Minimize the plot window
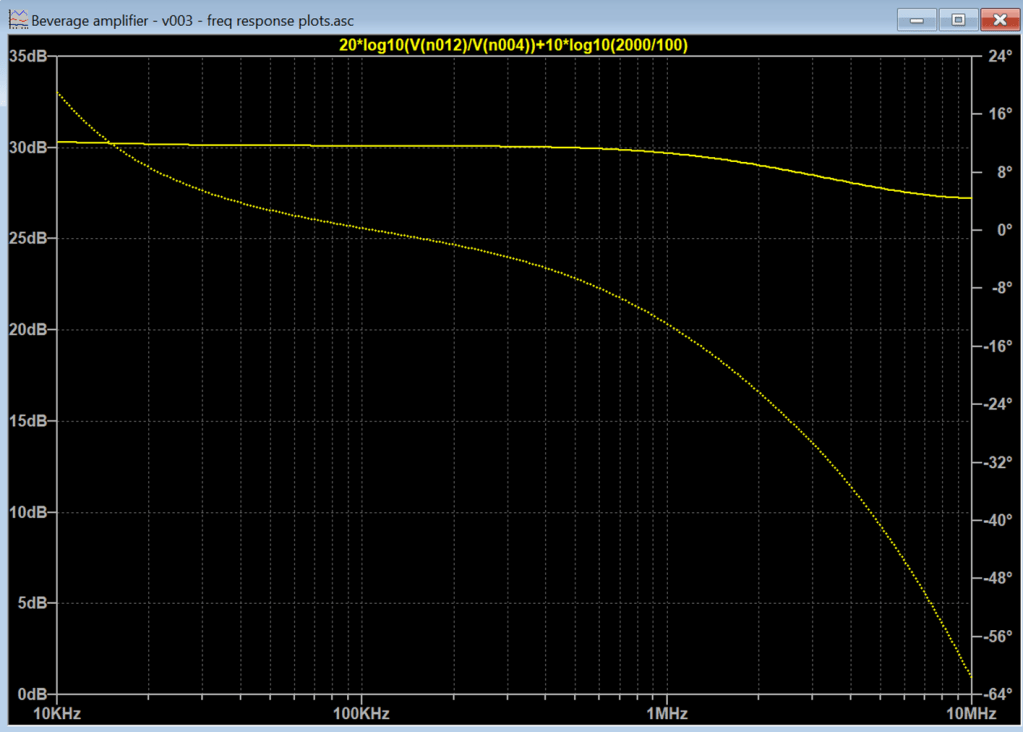Image resolution: width=1023 pixels, height=732 pixels. point(917,20)
